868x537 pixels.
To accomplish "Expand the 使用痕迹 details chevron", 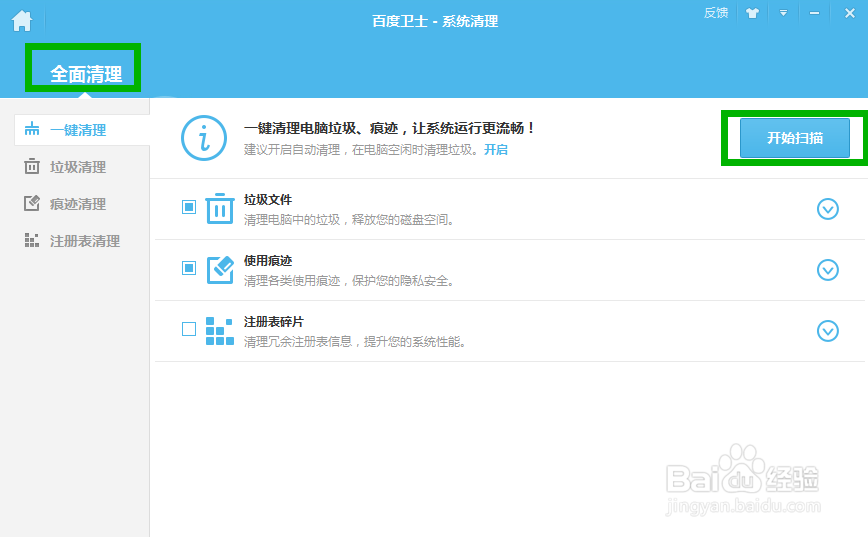I will pos(828,270).
